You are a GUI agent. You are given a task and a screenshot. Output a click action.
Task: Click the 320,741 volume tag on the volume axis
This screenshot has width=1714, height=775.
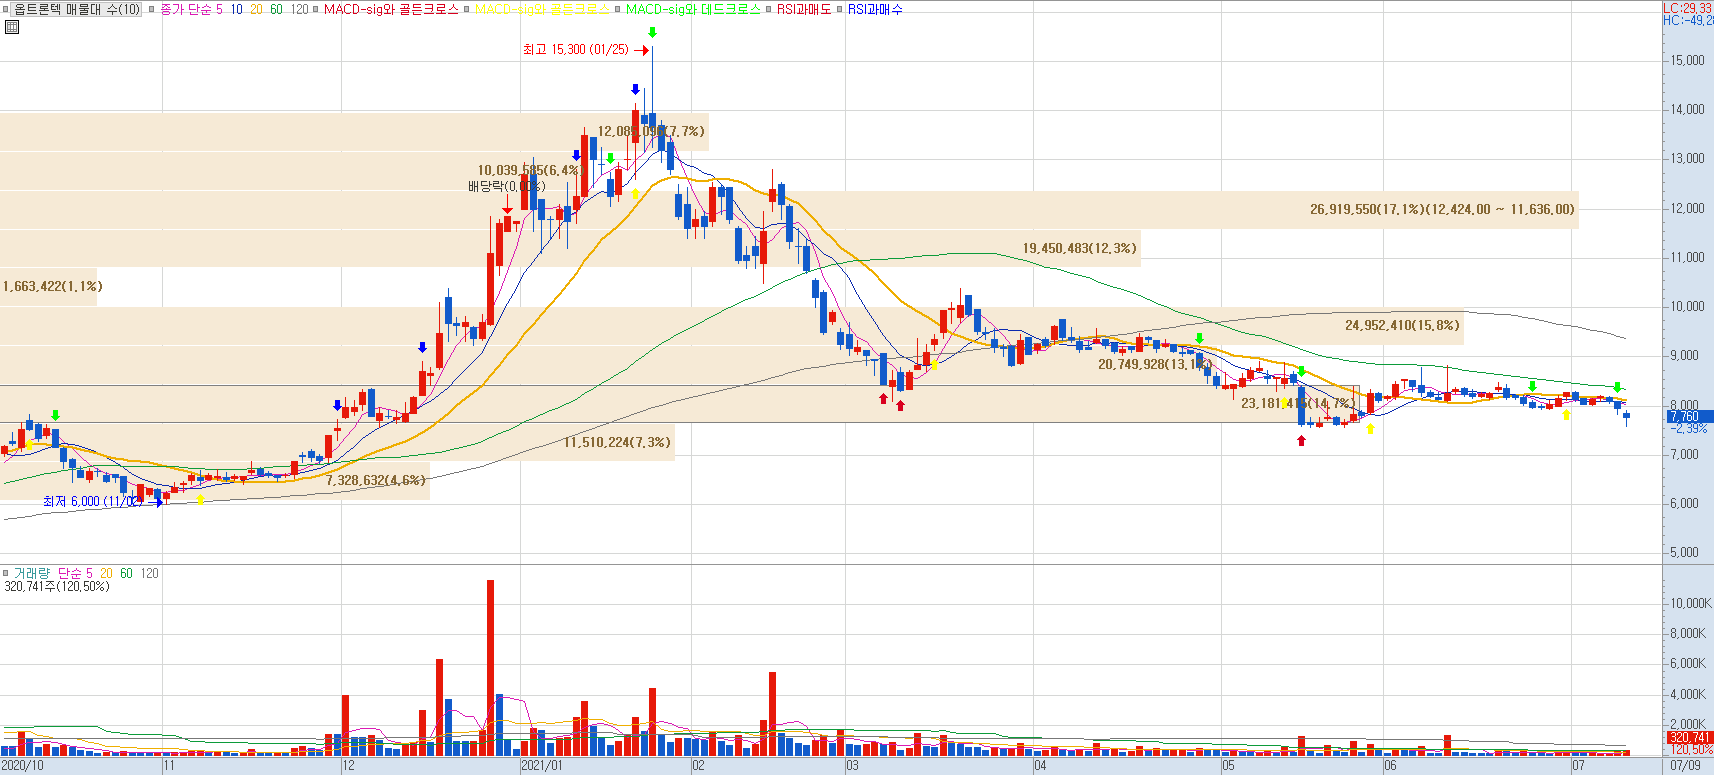[1688, 737]
